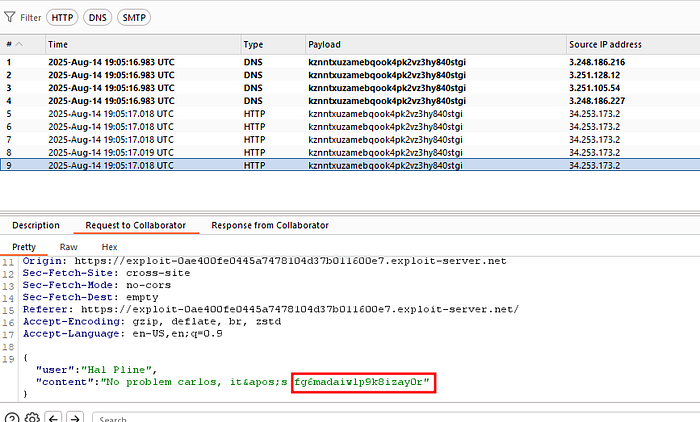Open the Description tab

pos(36,225)
